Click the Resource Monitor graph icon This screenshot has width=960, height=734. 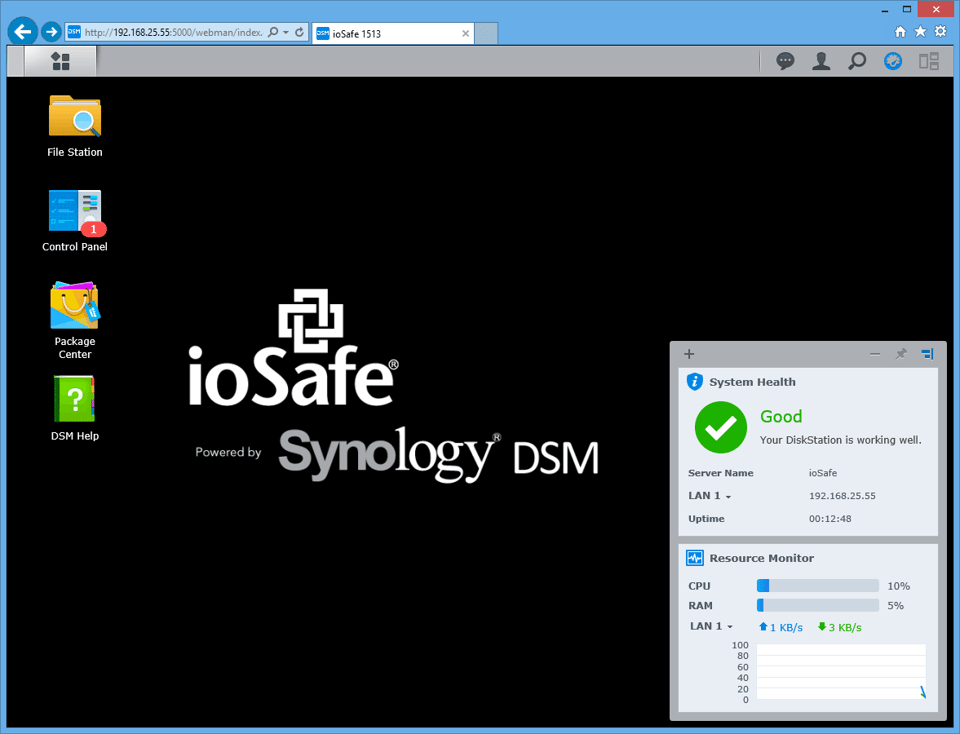[x=694, y=558]
